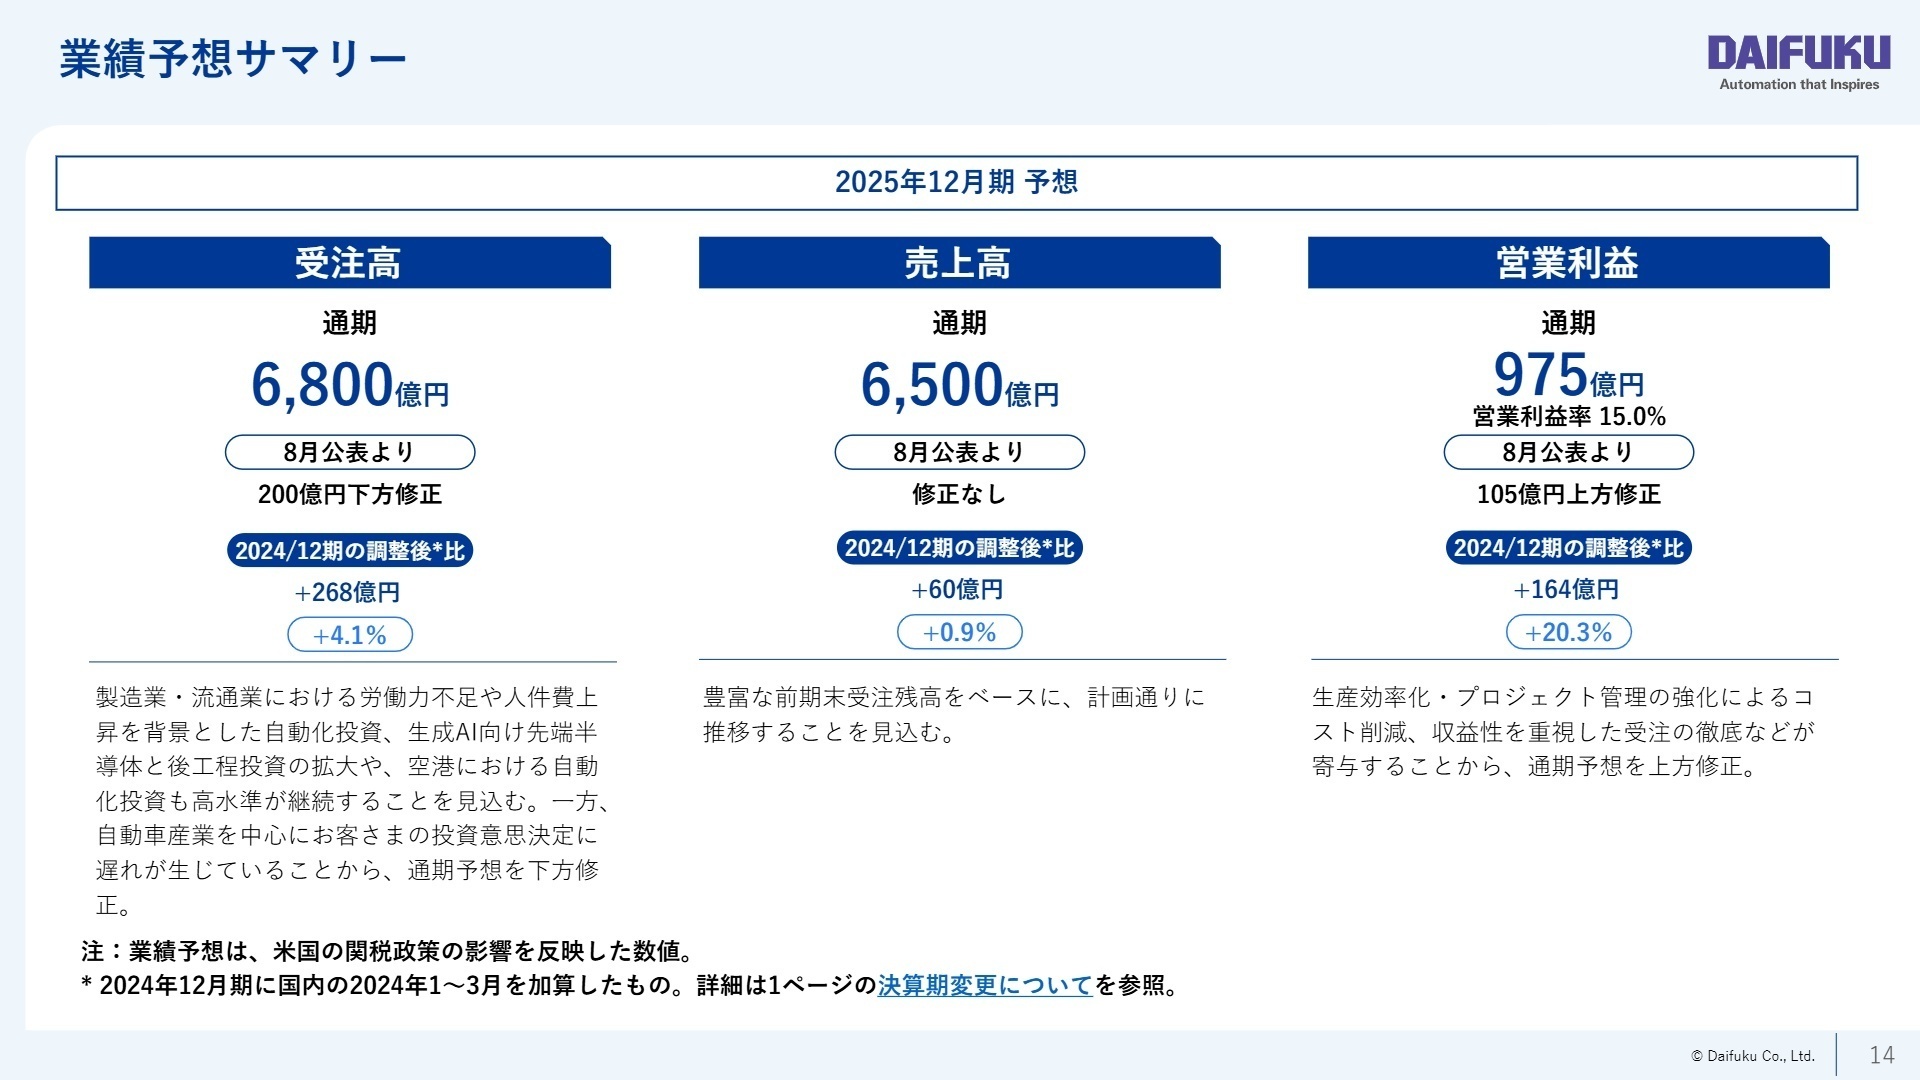This screenshot has height=1080, width=1920.
Task: Select the 受注高 header banner
Action: tap(349, 262)
